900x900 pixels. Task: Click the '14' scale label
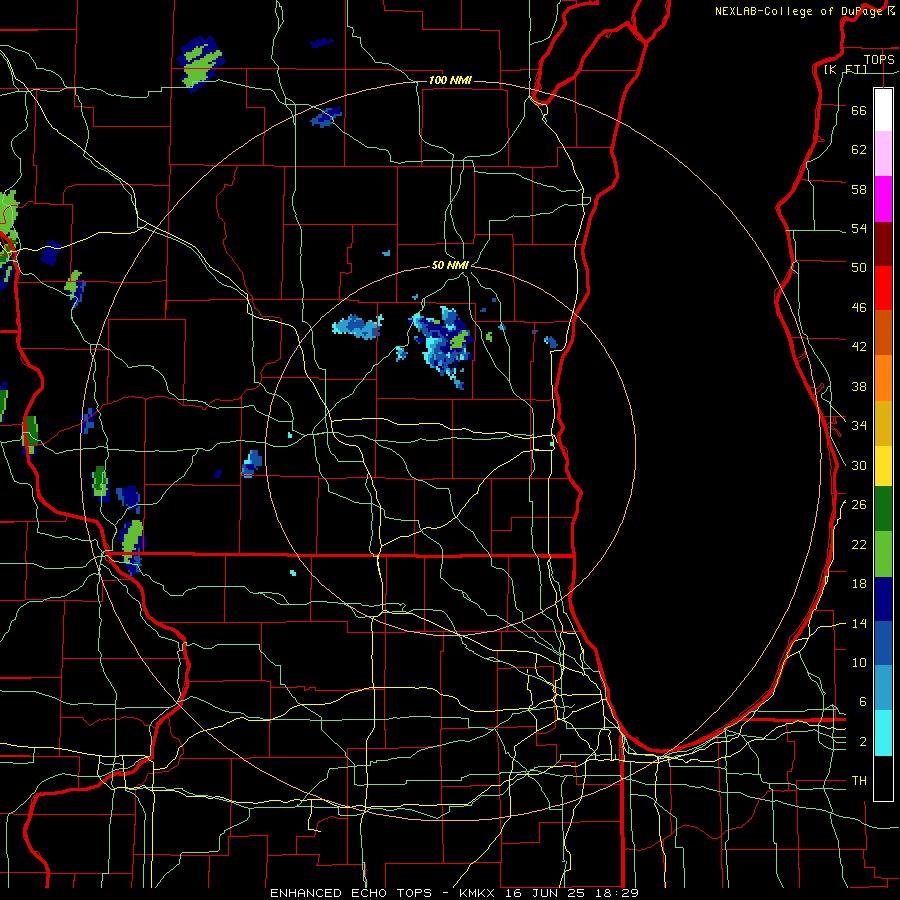tap(859, 623)
